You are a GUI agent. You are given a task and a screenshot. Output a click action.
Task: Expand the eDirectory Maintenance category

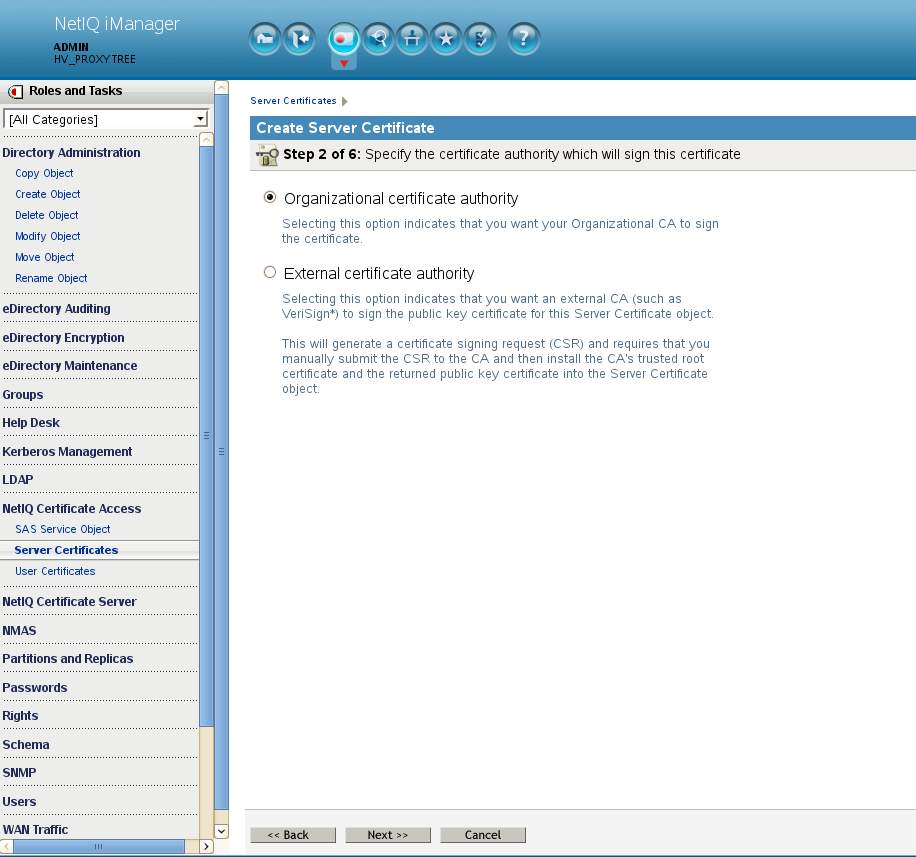[70, 366]
